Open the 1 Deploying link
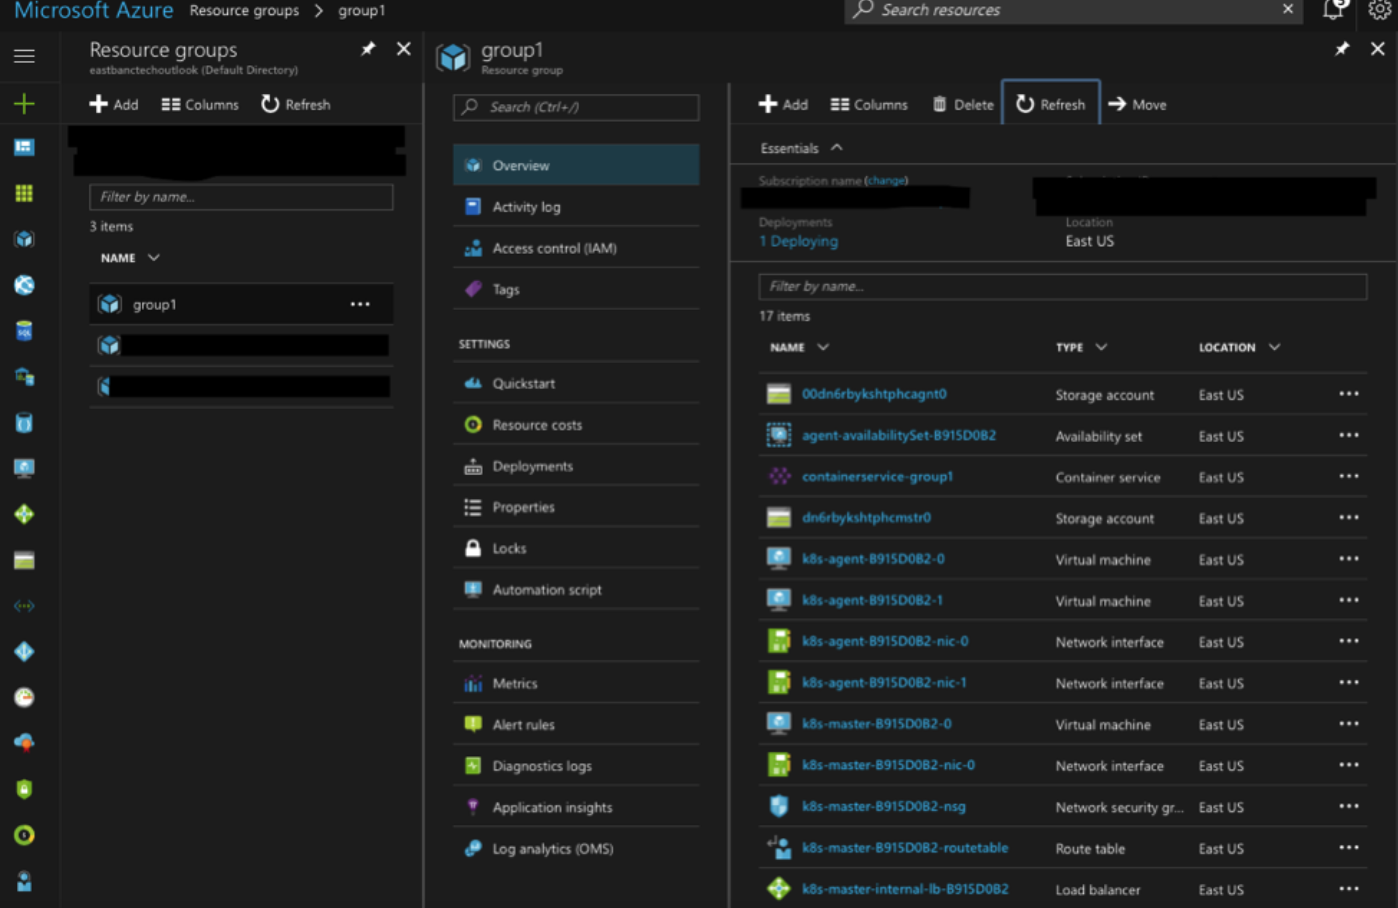This screenshot has height=908, width=1398. [x=798, y=241]
